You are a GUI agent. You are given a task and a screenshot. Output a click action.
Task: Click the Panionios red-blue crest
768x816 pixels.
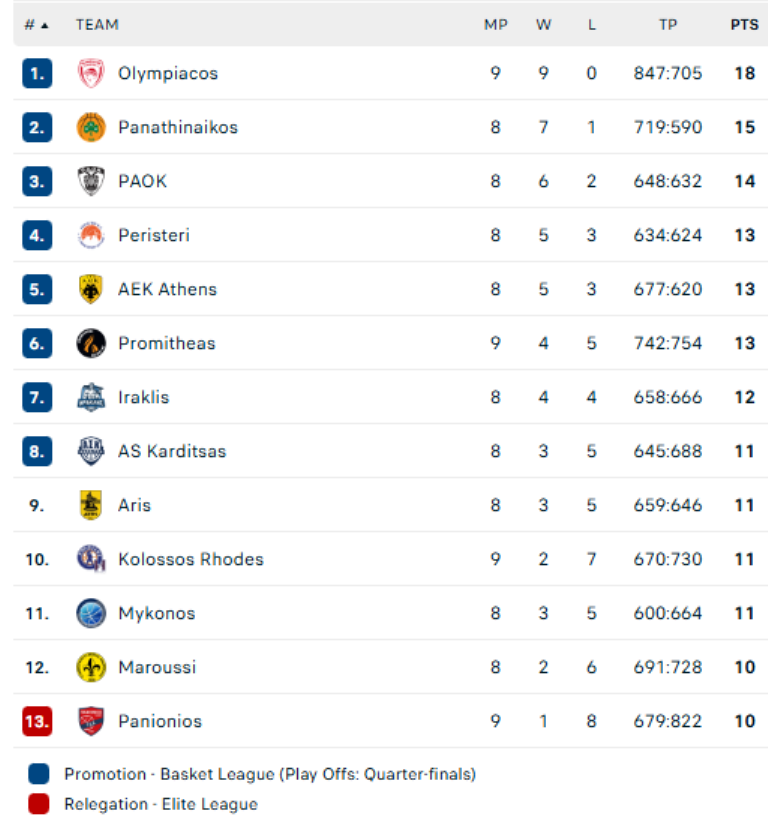coord(91,721)
